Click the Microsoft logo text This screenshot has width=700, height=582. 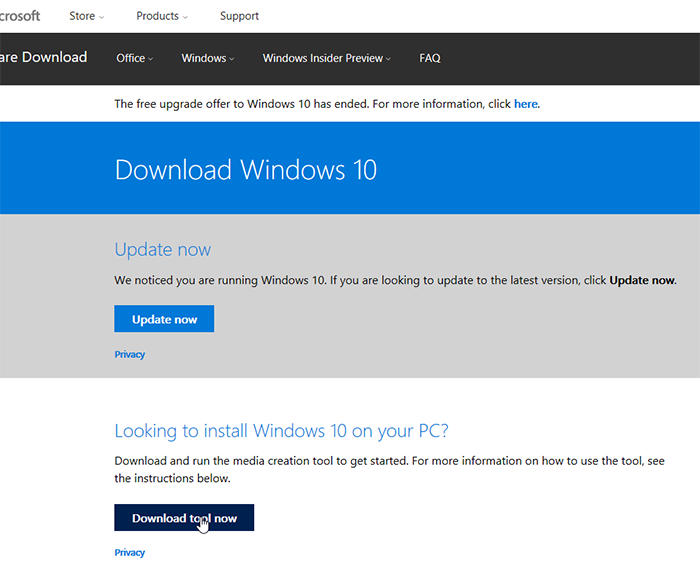[x=20, y=16]
